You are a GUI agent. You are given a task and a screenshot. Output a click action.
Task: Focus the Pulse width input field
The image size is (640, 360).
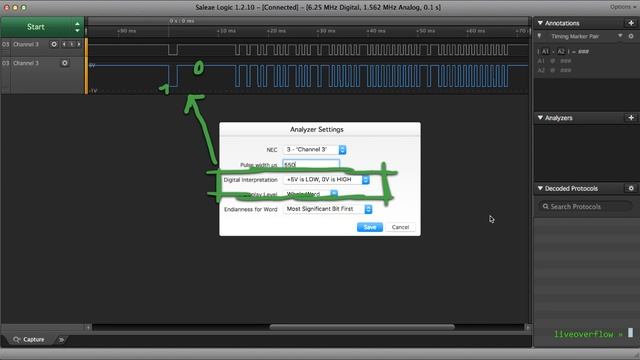[311, 164]
